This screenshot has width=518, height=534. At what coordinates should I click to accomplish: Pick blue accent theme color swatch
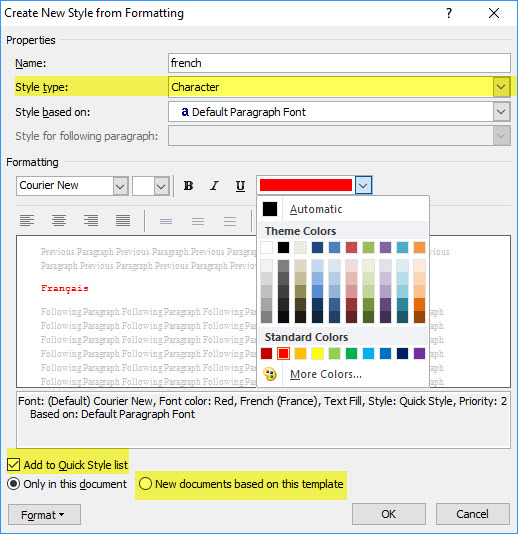pos(334,248)
